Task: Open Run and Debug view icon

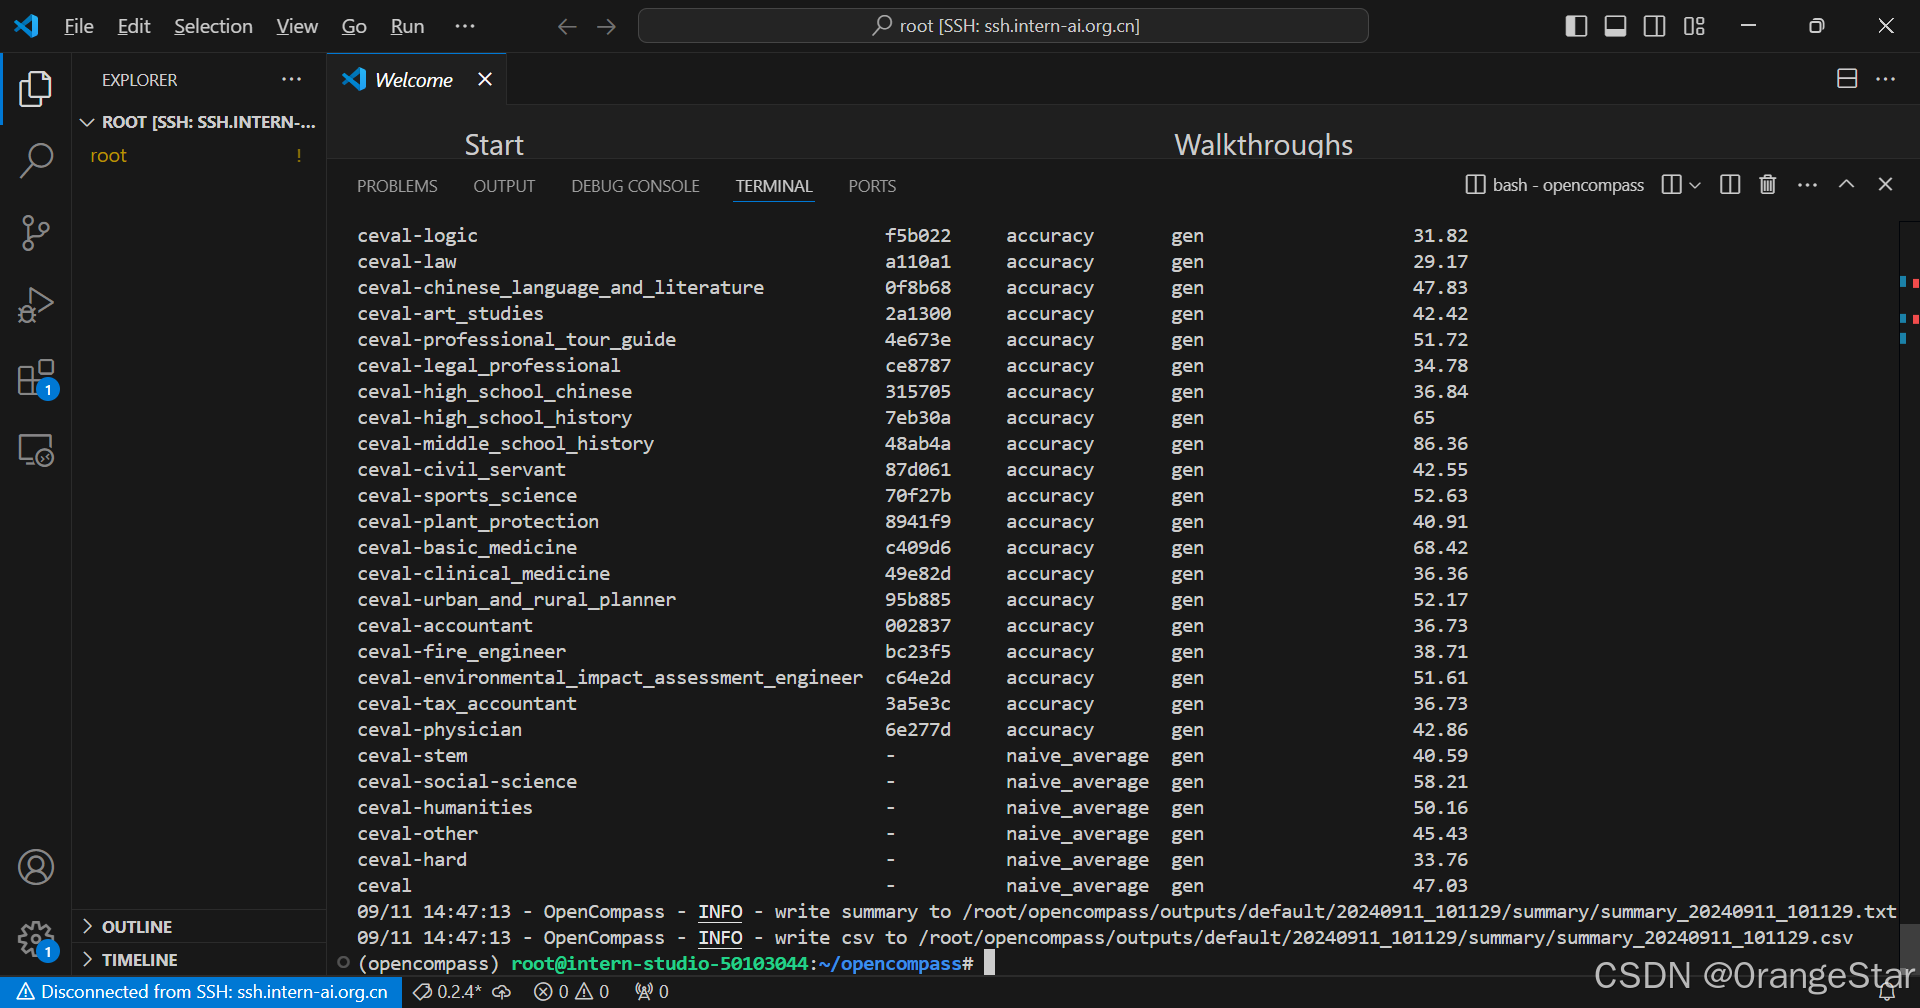Action: (36, 305)
